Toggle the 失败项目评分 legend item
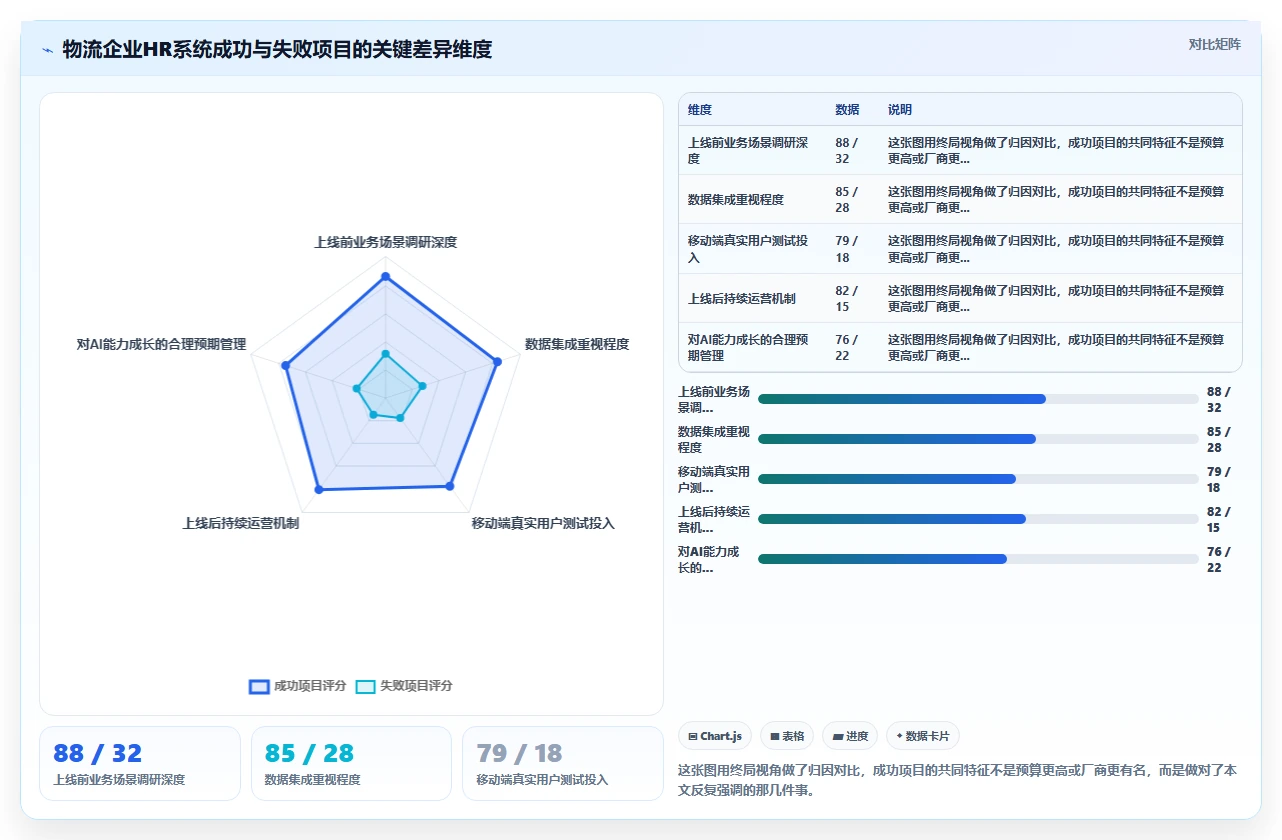This screenshot has height=840, width=1282. [404, 686]
